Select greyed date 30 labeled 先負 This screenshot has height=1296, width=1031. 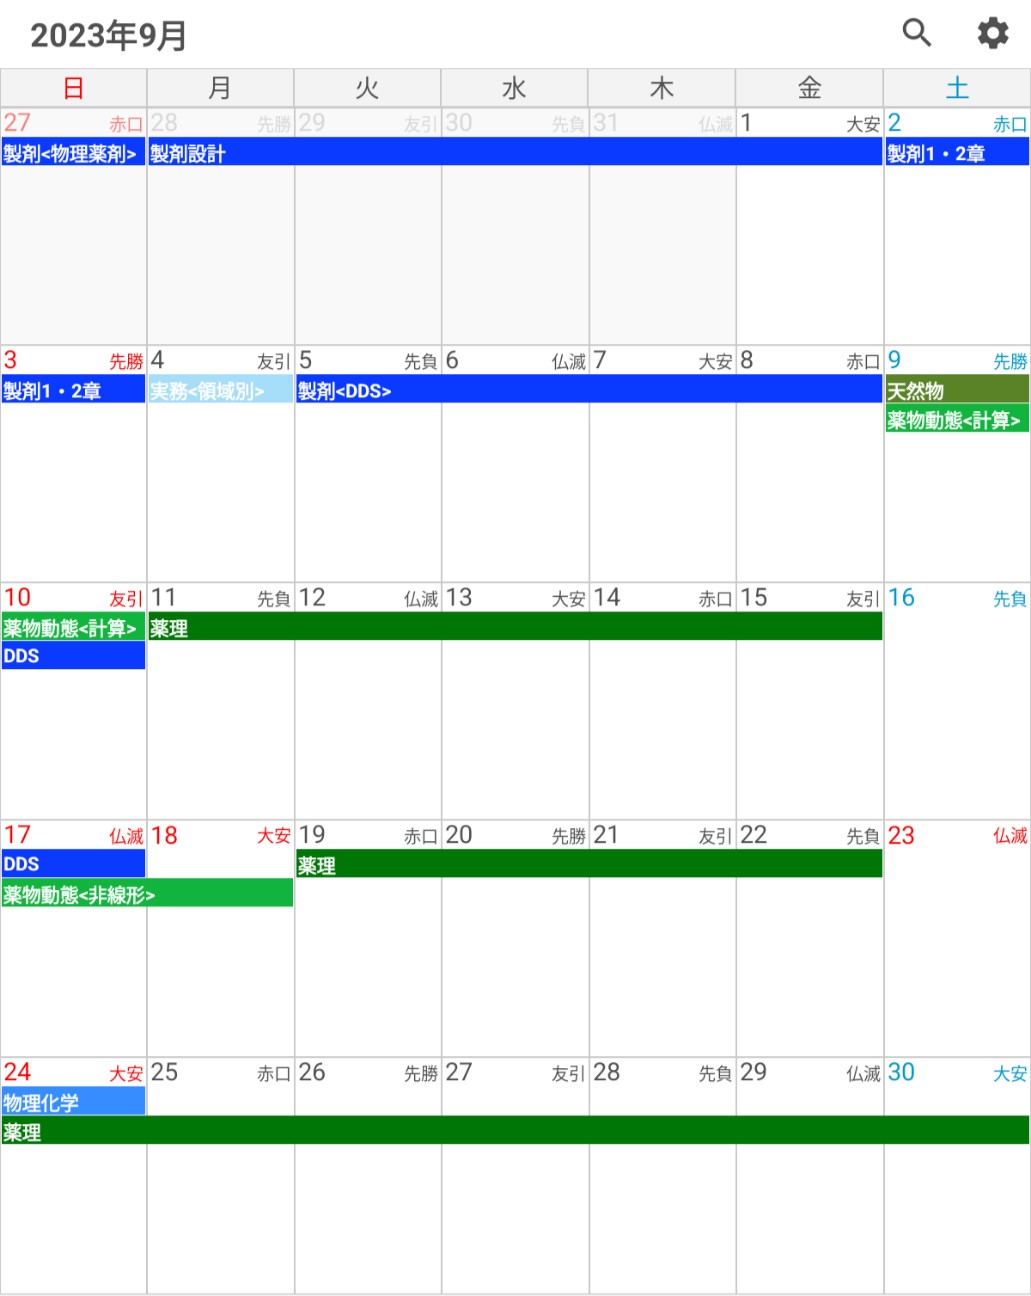514,226
